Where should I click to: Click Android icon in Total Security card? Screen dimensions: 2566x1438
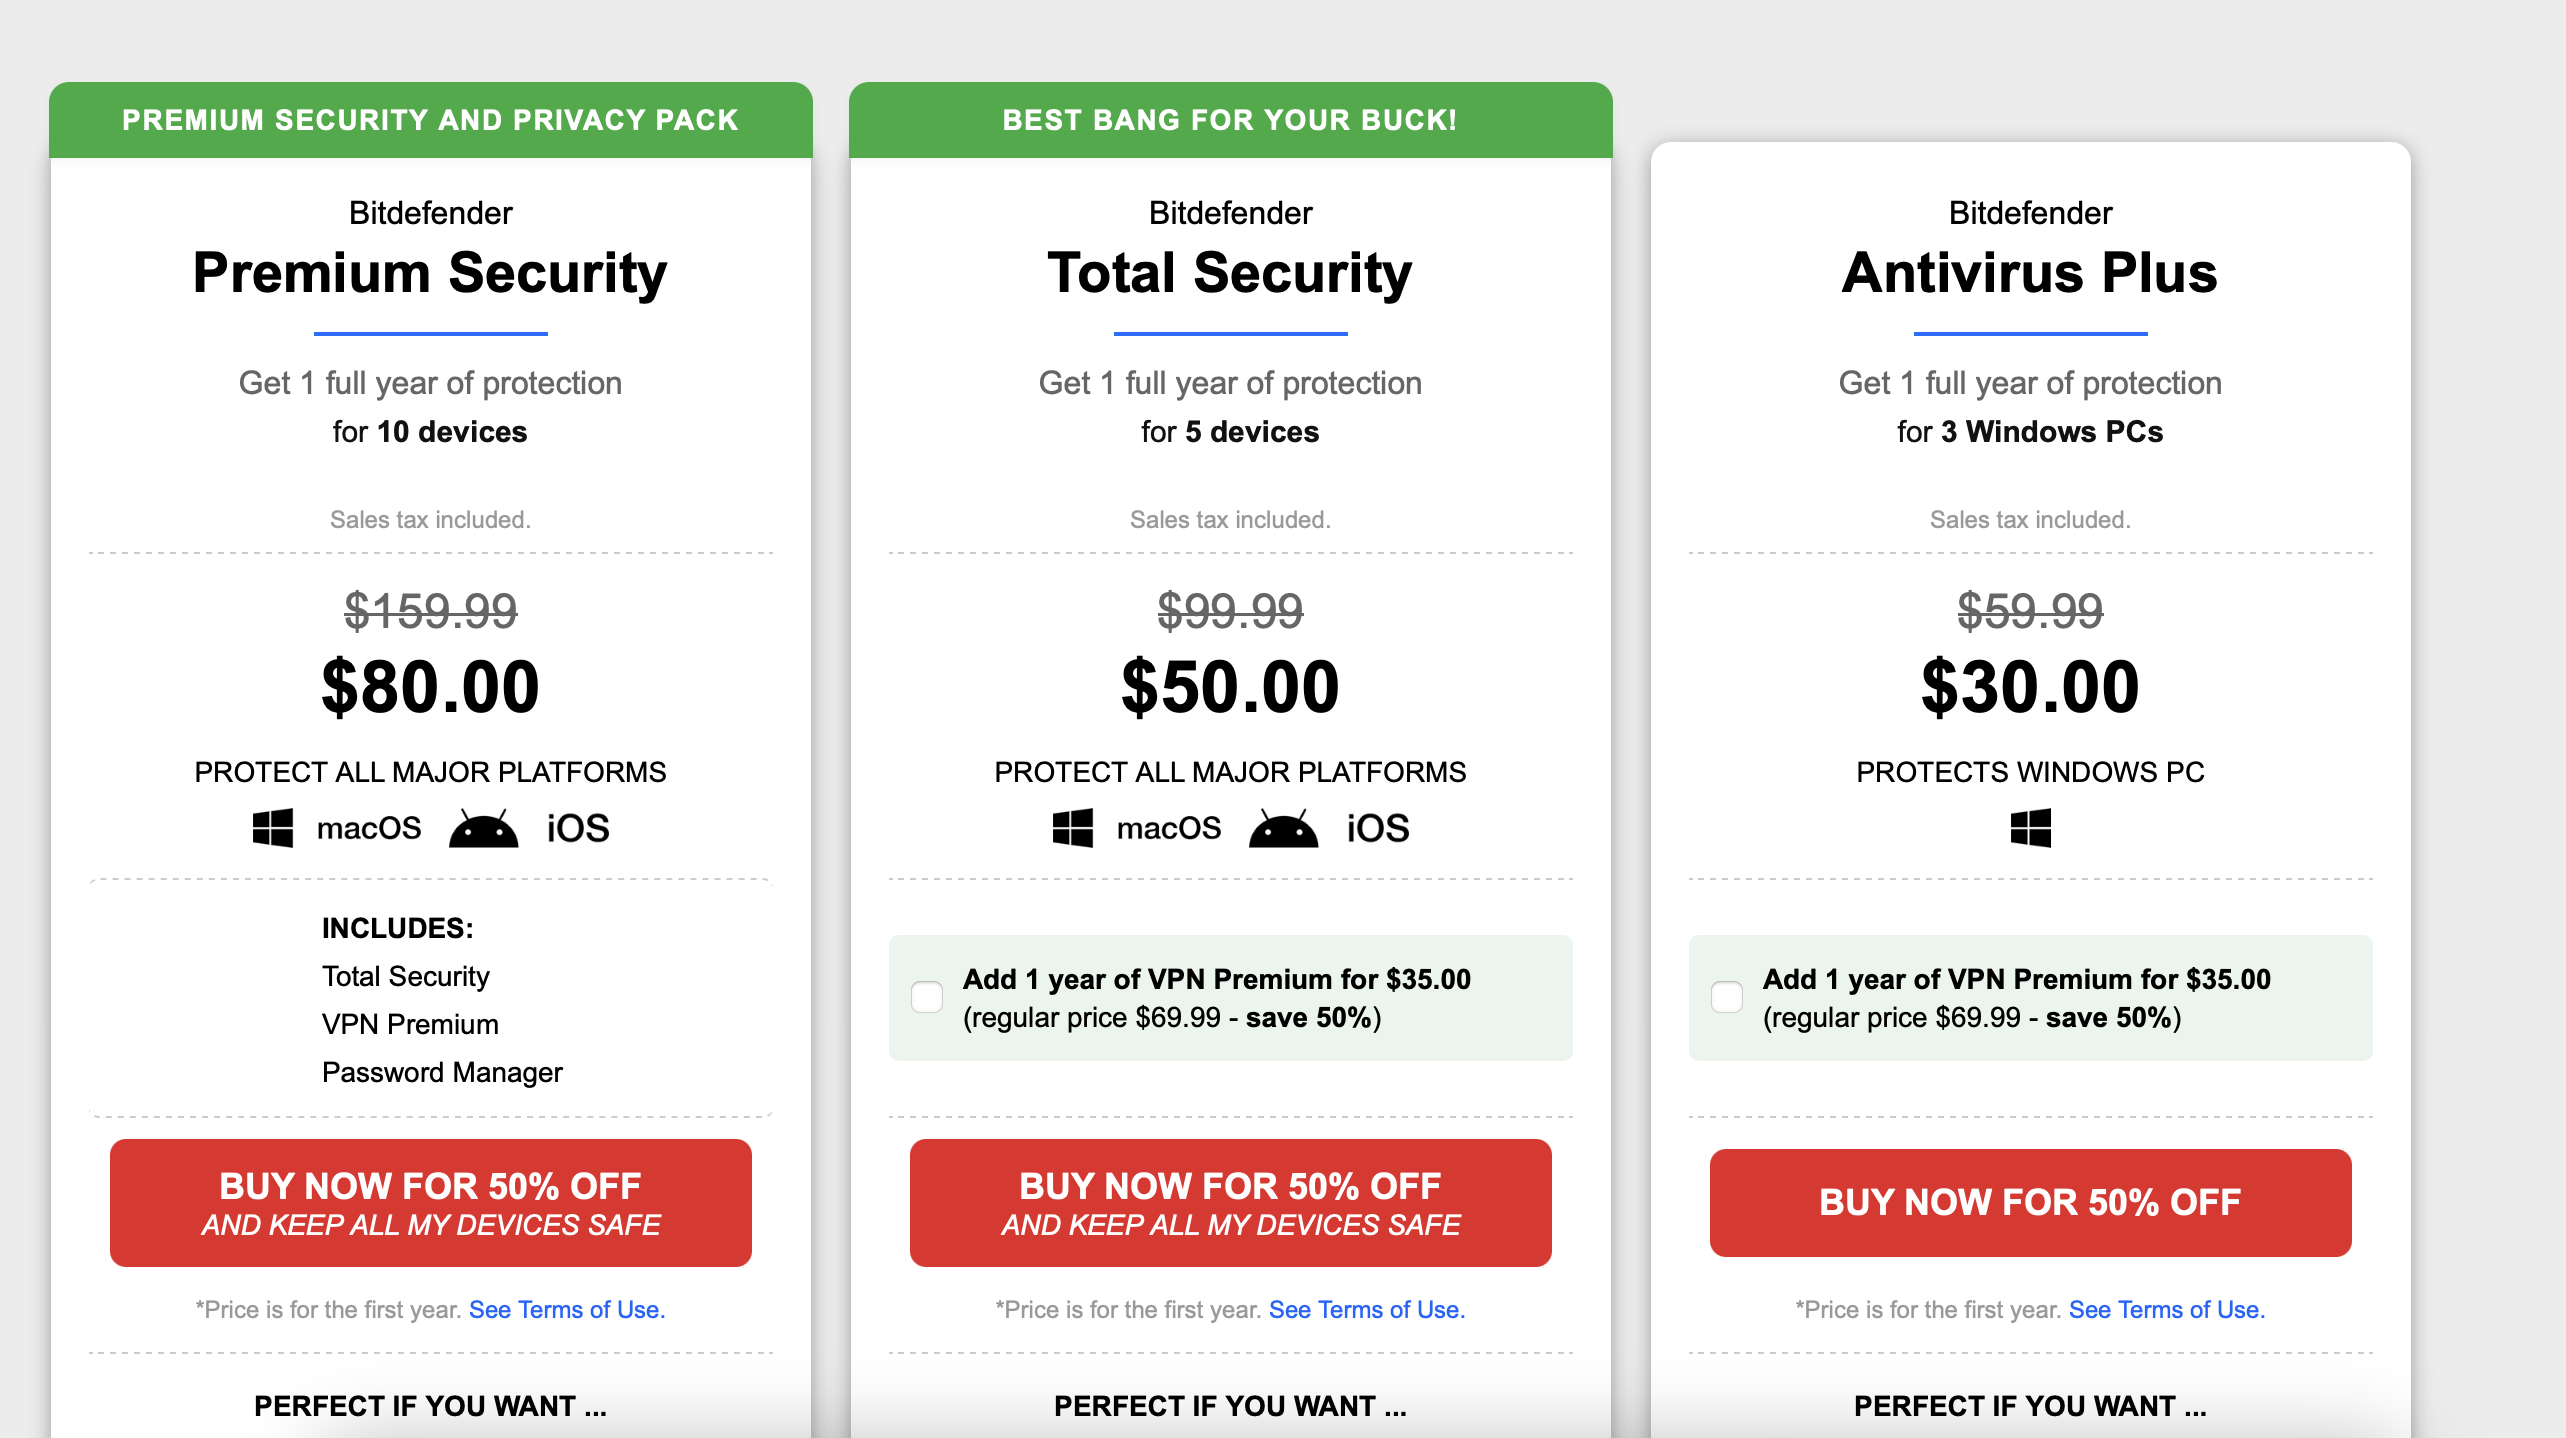pyautogui.click(x=1283, y=829)
